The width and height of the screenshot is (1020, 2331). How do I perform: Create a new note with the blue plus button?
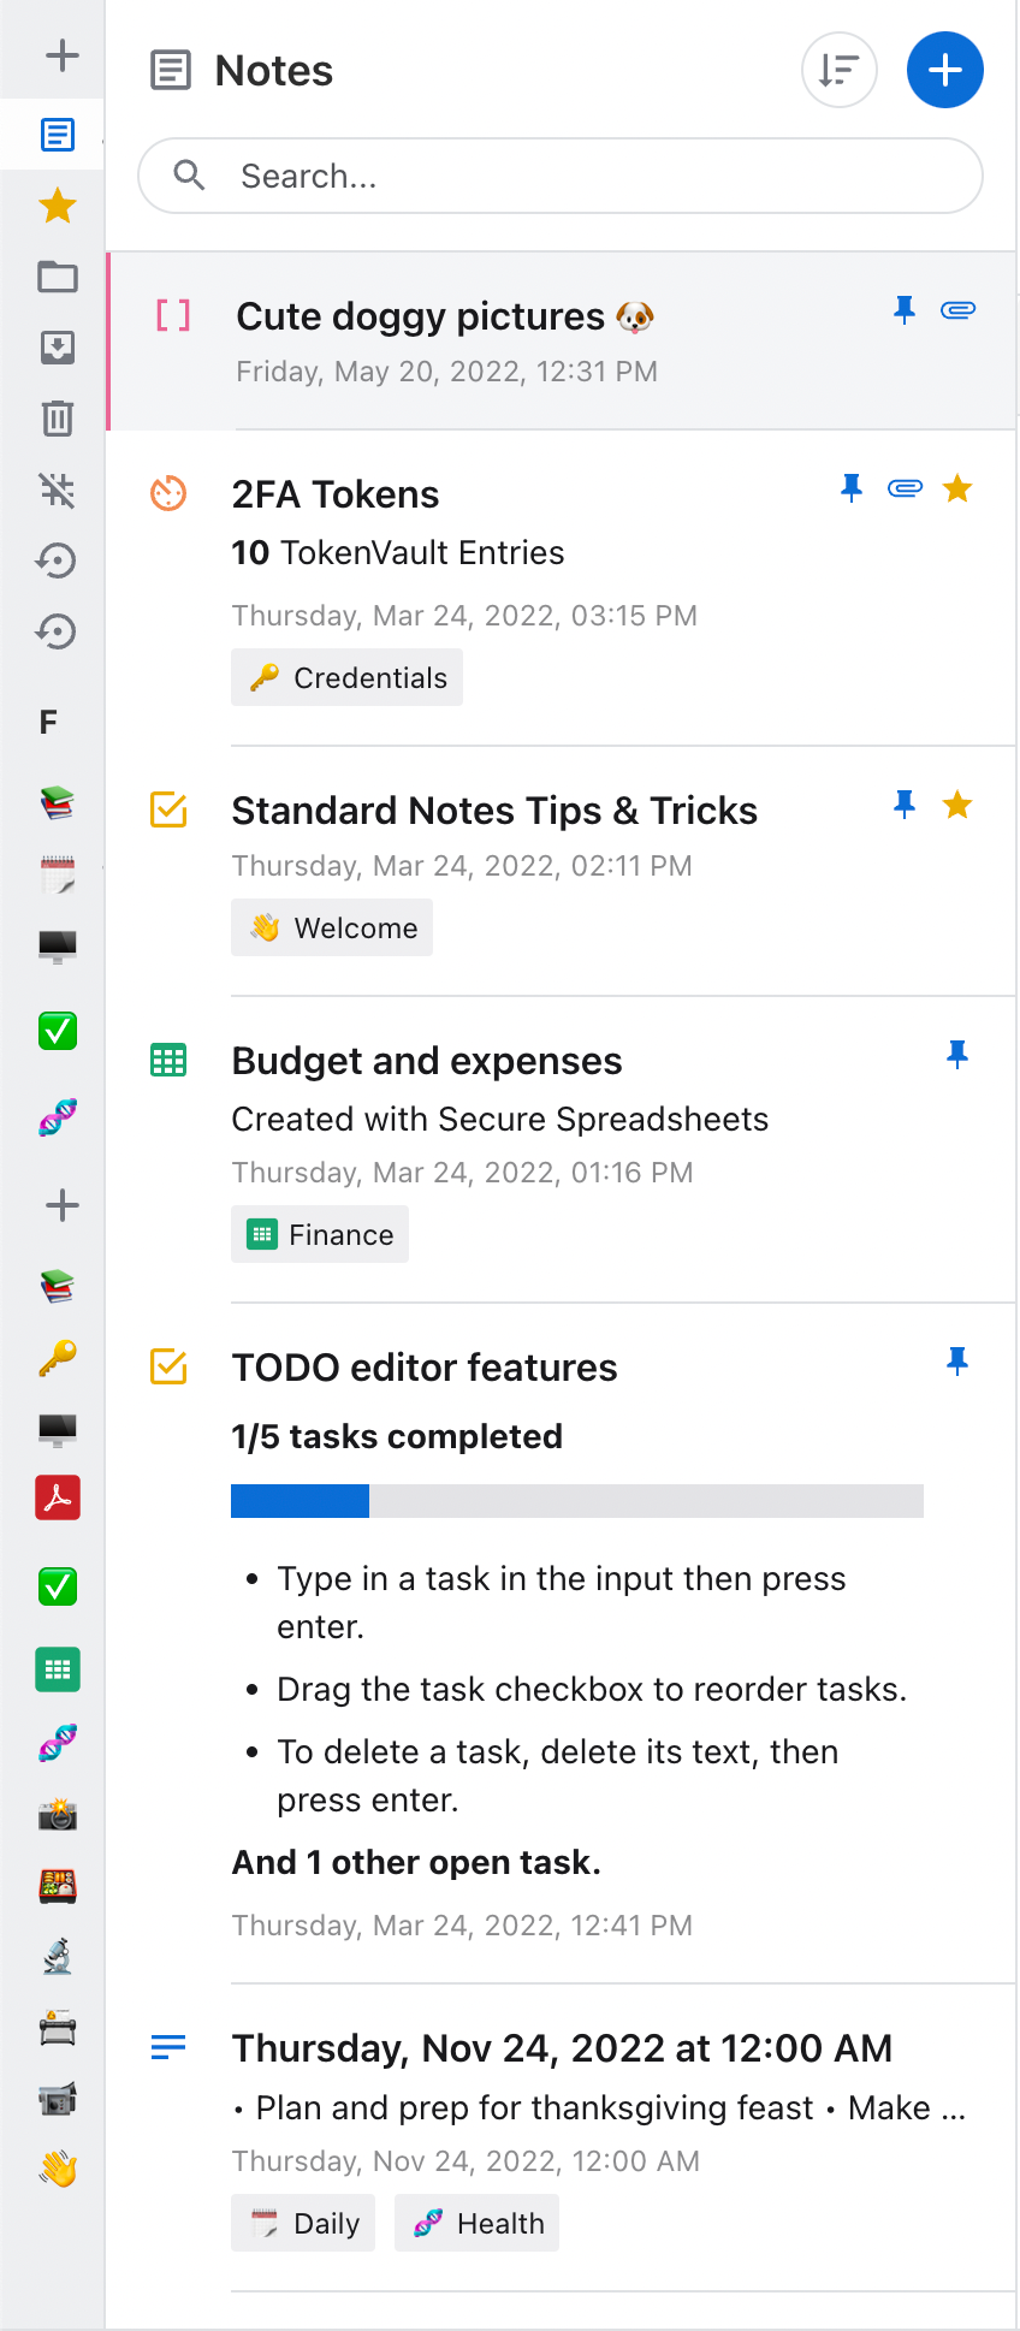point(944,69)
